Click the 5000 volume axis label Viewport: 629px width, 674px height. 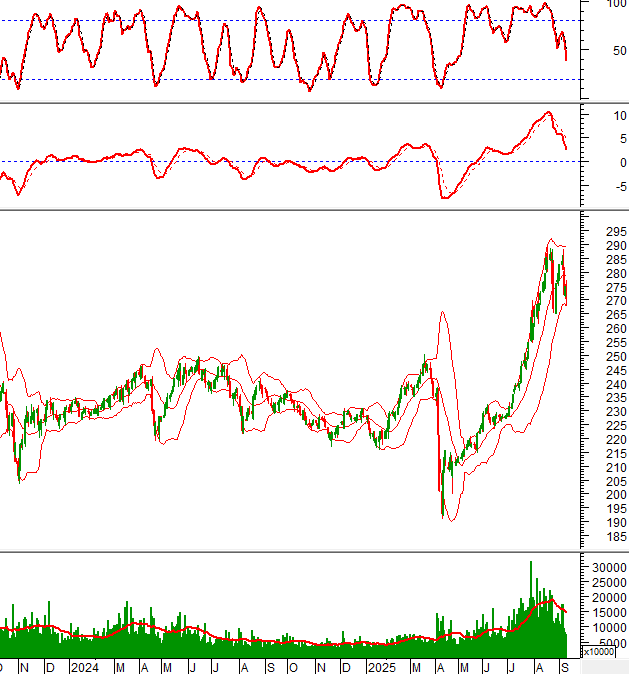pyautogui.click(x=605, y=643)
